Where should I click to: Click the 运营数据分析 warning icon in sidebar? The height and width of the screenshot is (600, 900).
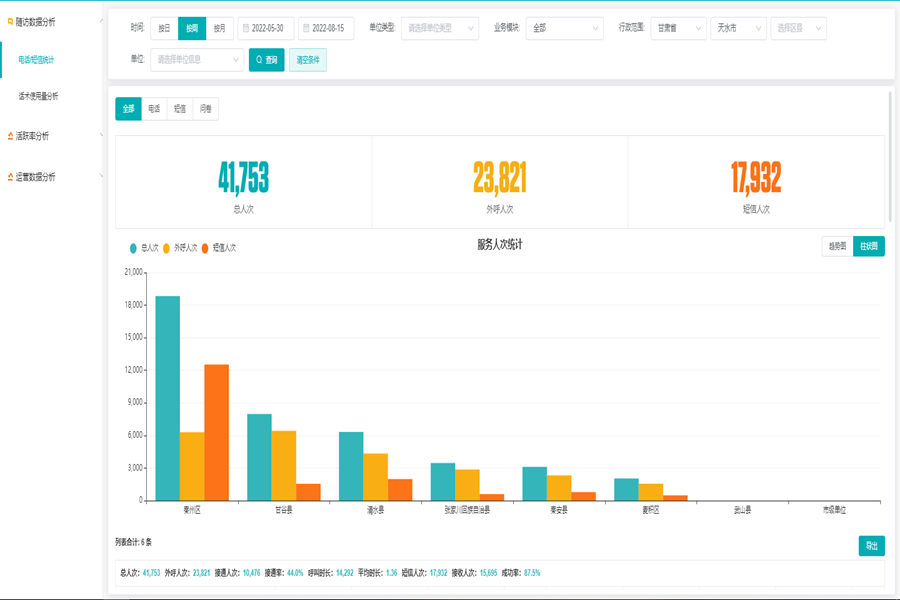point(10,177)
